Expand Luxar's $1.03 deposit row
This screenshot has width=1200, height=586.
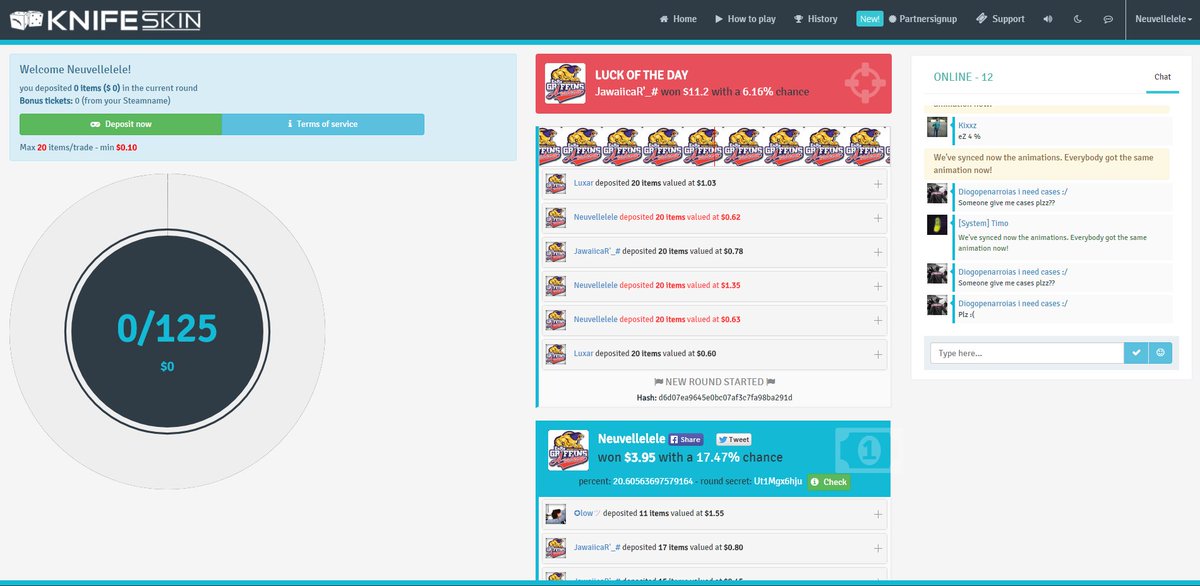click(877, 184)
